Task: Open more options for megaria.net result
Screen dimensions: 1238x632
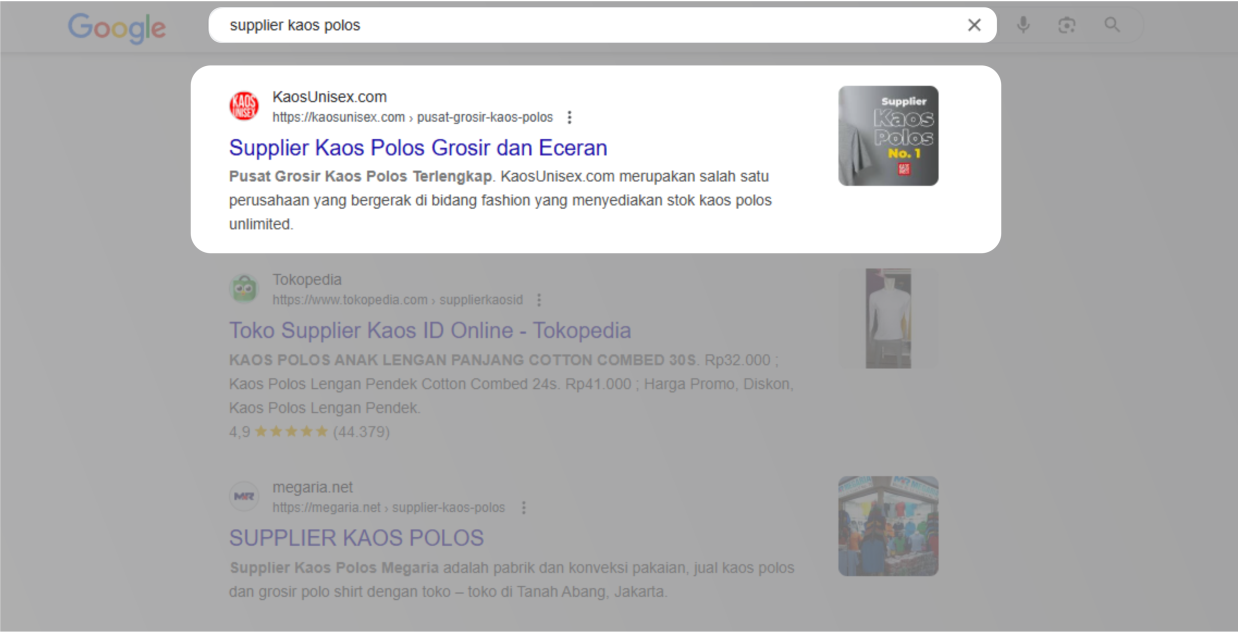Action: (x=523, y=508)
